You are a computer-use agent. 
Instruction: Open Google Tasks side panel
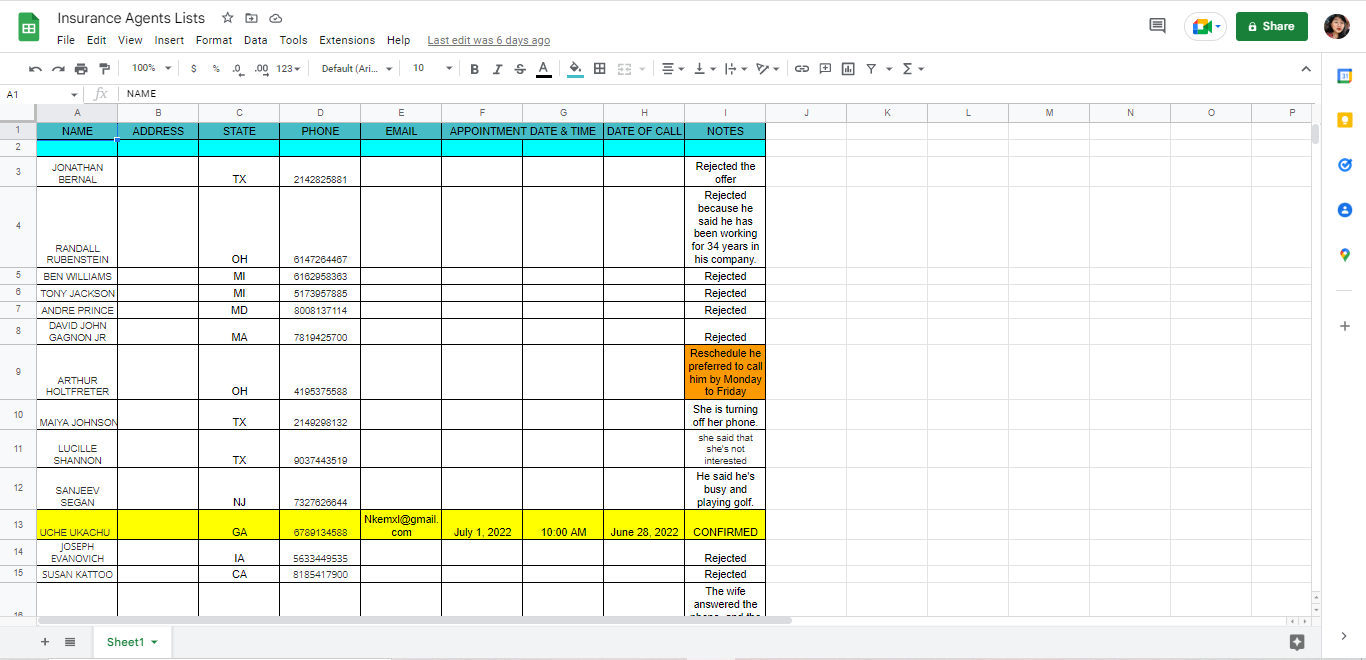[1345, 165]
